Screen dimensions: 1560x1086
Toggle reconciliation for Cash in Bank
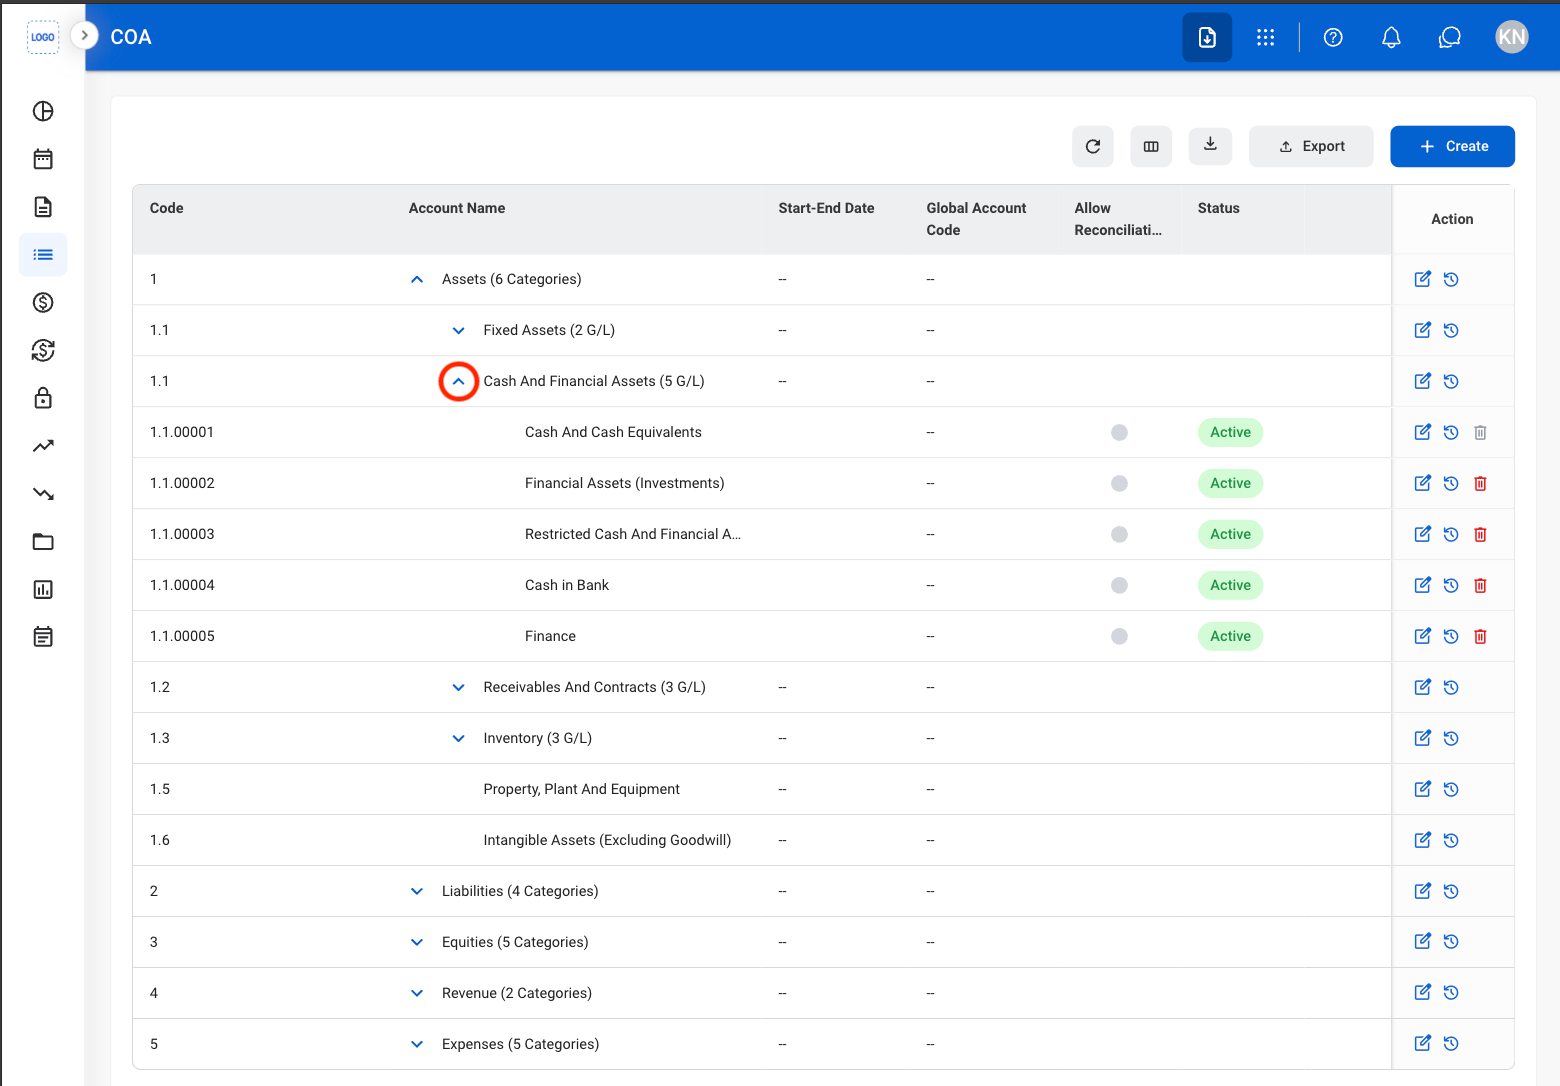(1119, 585)
